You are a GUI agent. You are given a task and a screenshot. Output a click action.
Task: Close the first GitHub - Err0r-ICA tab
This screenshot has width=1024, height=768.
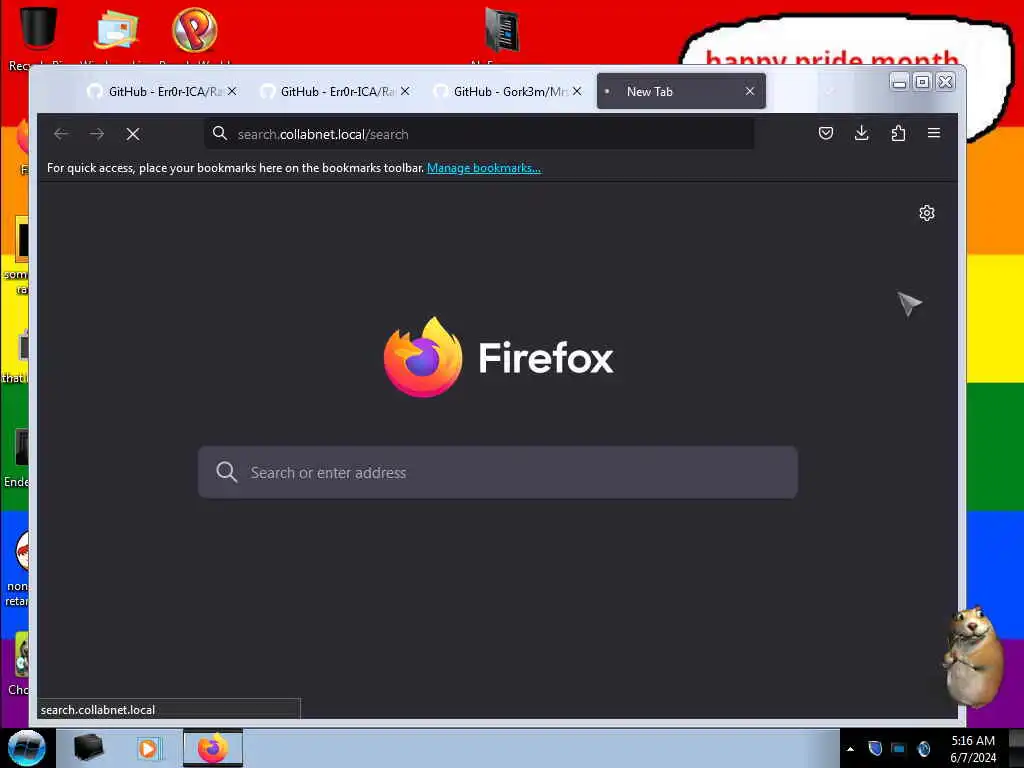point(232,91)
